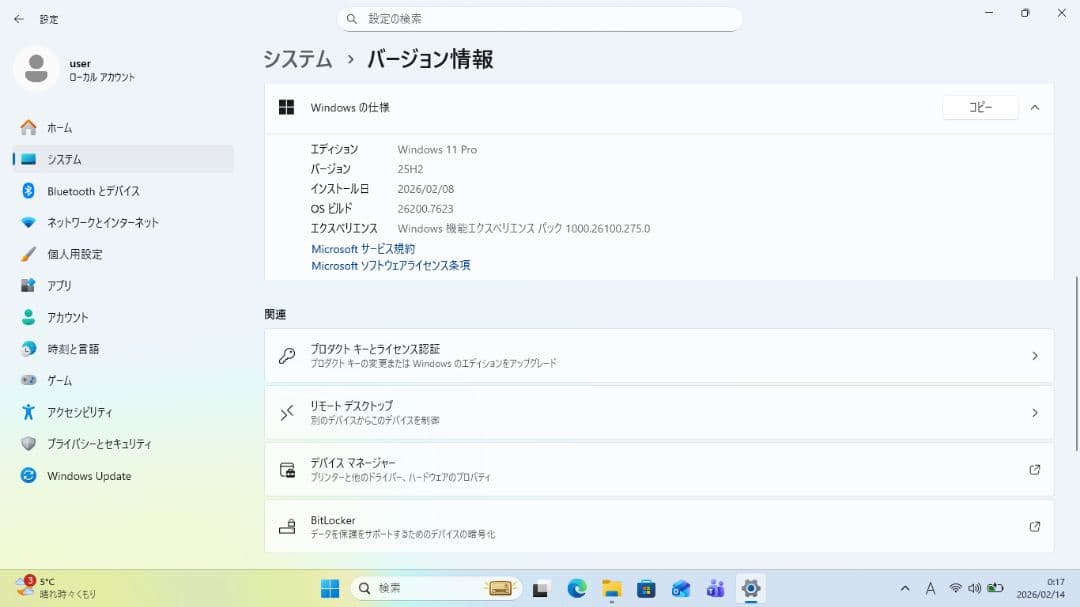The width and height of the screenshot is (1080, 607).
Task: Click the Windows Start button
Action: (330, 588)
